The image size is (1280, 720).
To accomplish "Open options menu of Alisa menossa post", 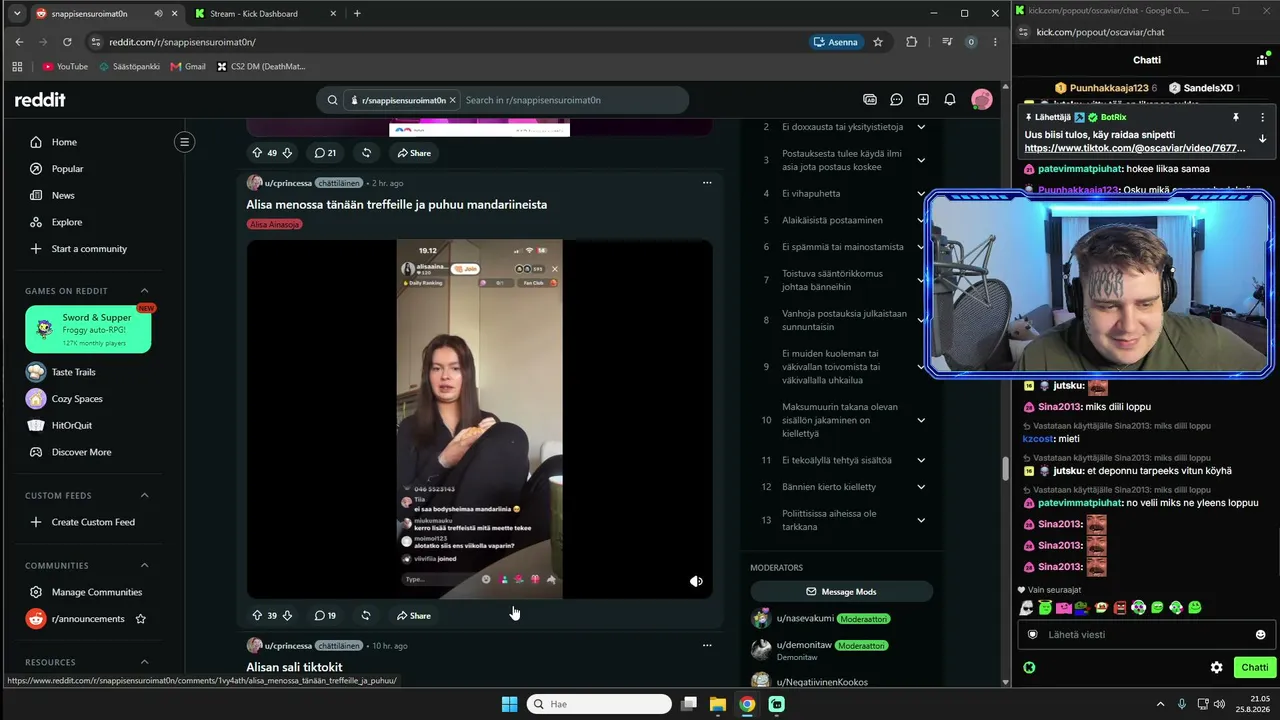I will coord(707,183).
